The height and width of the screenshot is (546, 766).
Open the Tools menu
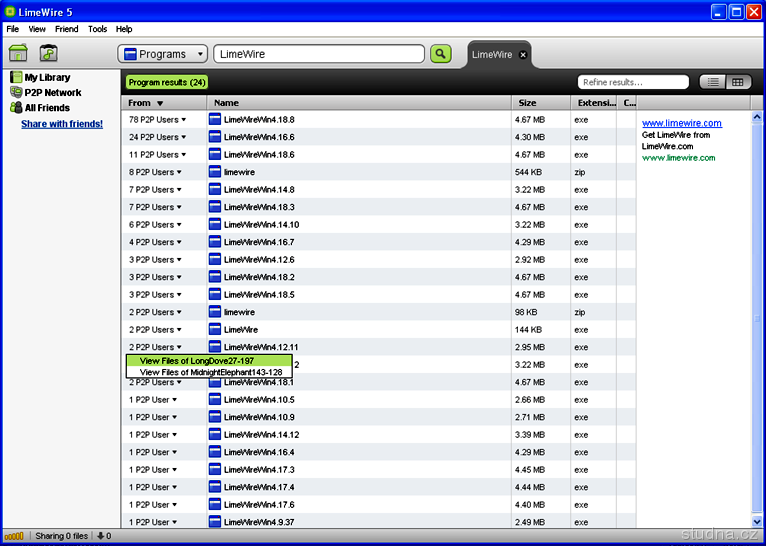click(x=98, y=29)
